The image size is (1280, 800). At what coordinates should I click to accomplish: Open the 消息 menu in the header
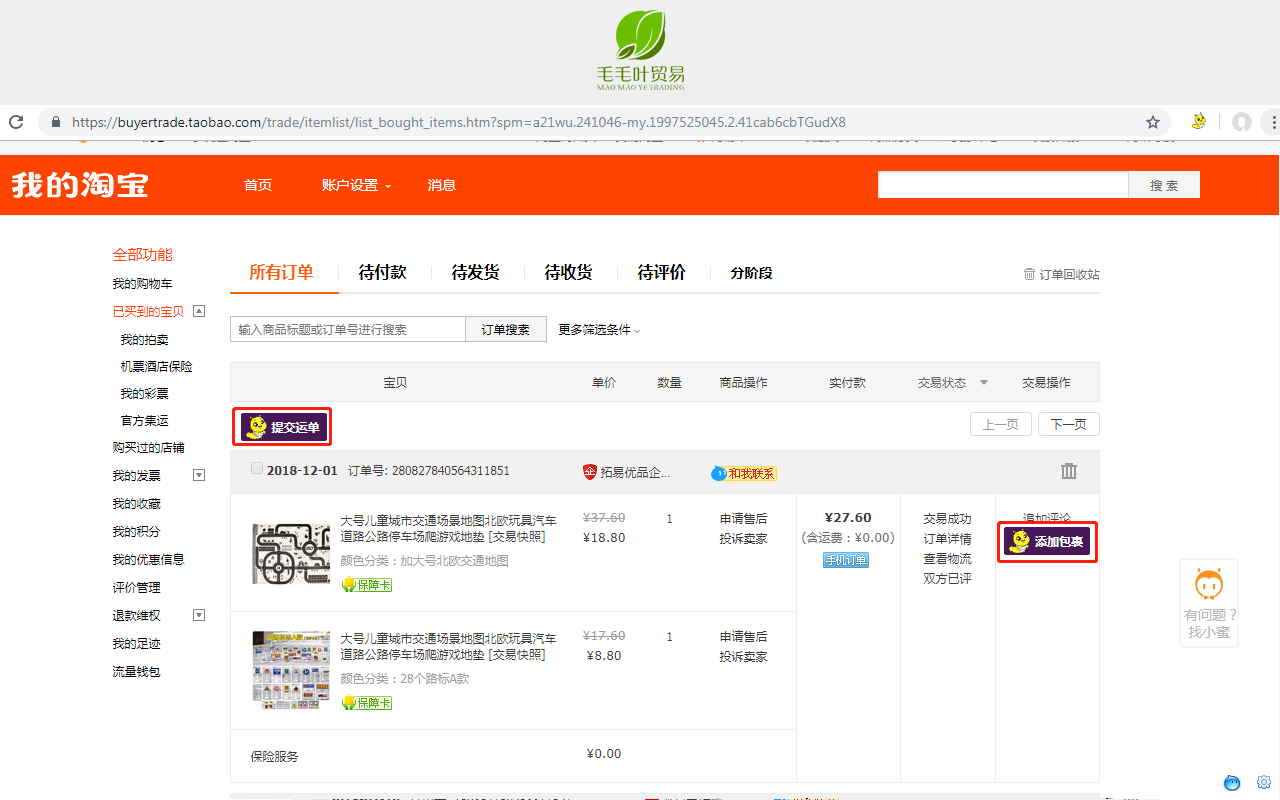pyautogui.click(x=441, y=185)
